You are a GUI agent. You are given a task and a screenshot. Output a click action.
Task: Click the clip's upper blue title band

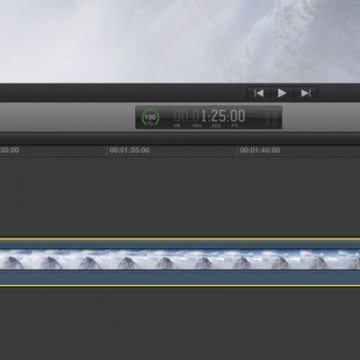coord(180,245)
